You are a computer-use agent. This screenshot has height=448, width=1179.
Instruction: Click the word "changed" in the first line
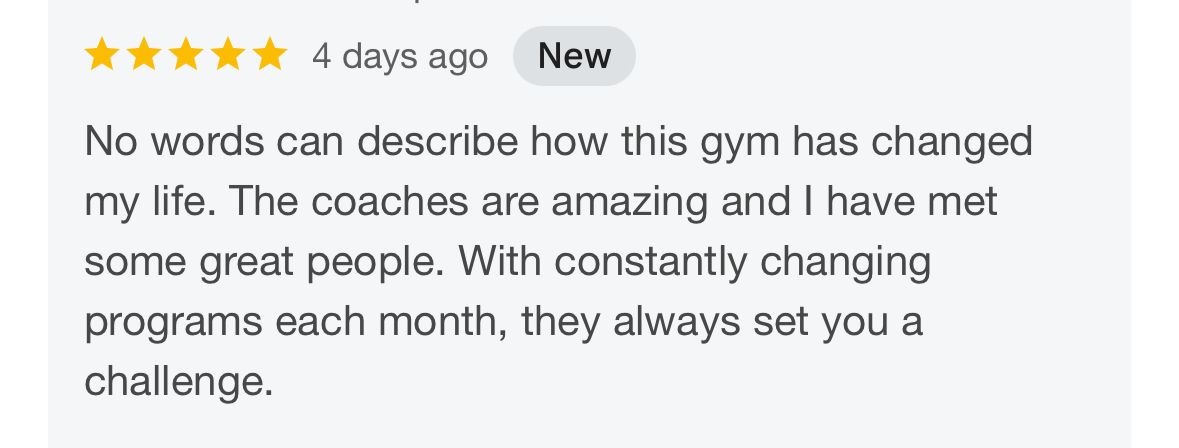(951, 142)
